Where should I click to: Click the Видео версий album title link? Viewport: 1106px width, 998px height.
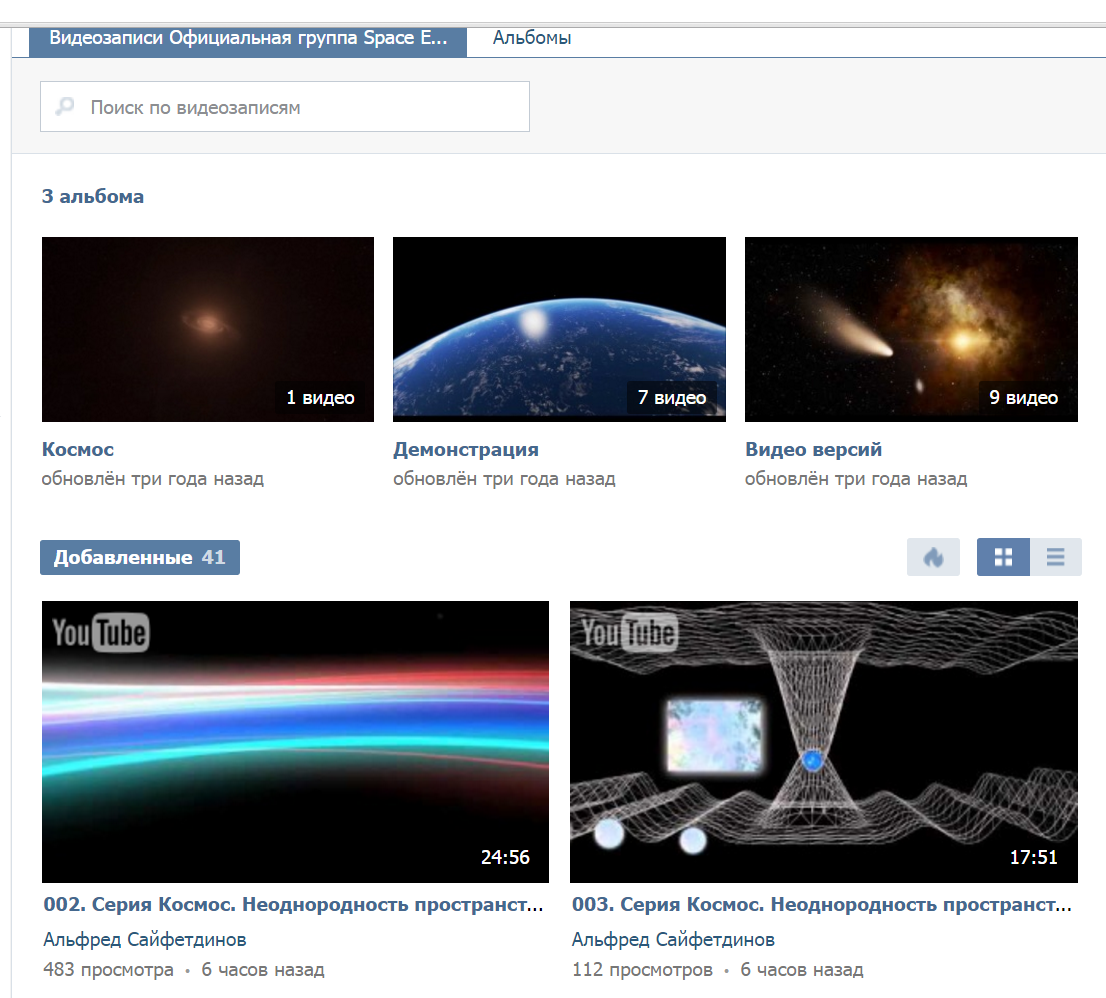coord(813,449)
